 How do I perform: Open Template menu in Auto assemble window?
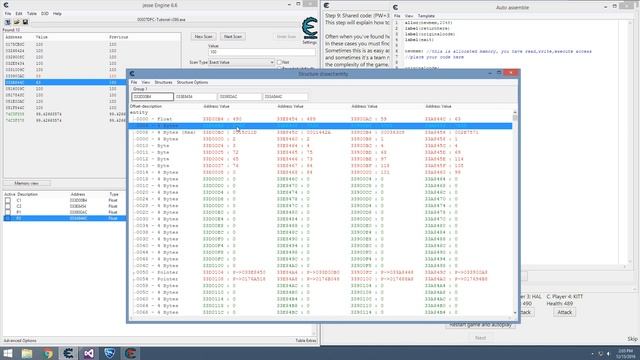426,16
